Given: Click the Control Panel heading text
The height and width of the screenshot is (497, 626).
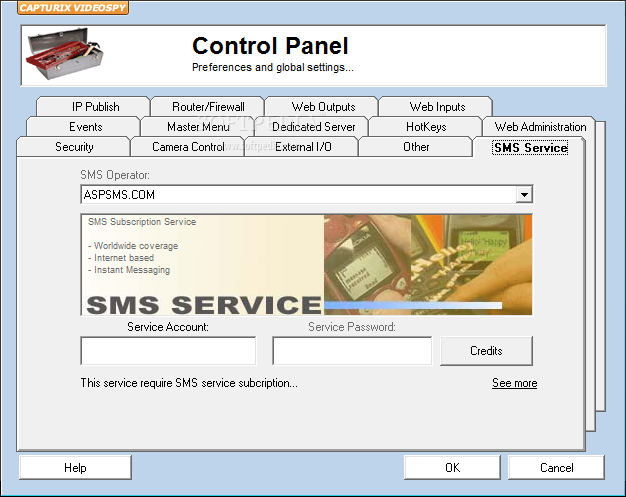Looking at the screenshot, I should coord(270,46).
